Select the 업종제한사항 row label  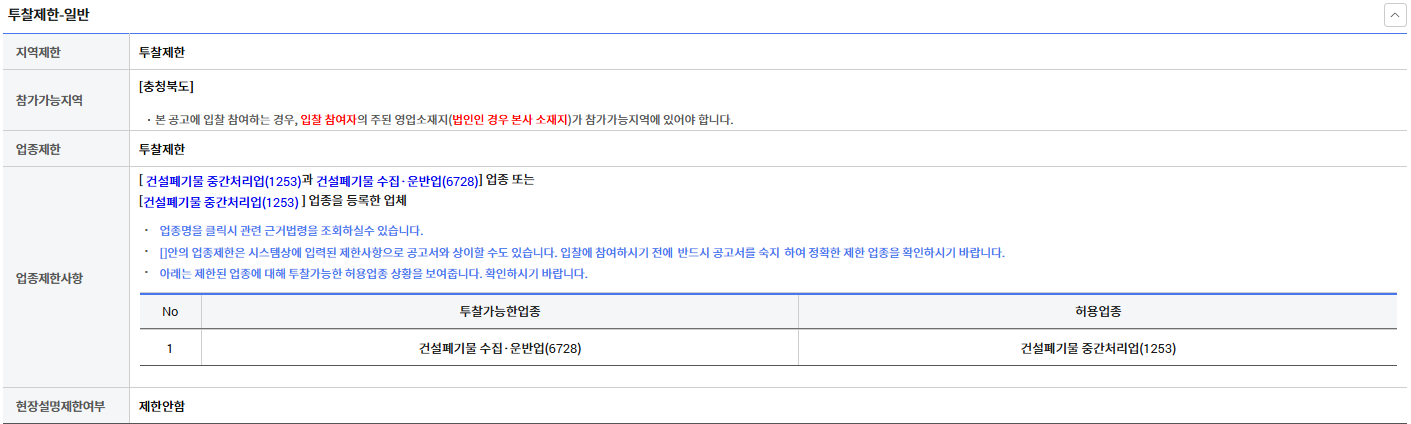[x=49, y=277]
